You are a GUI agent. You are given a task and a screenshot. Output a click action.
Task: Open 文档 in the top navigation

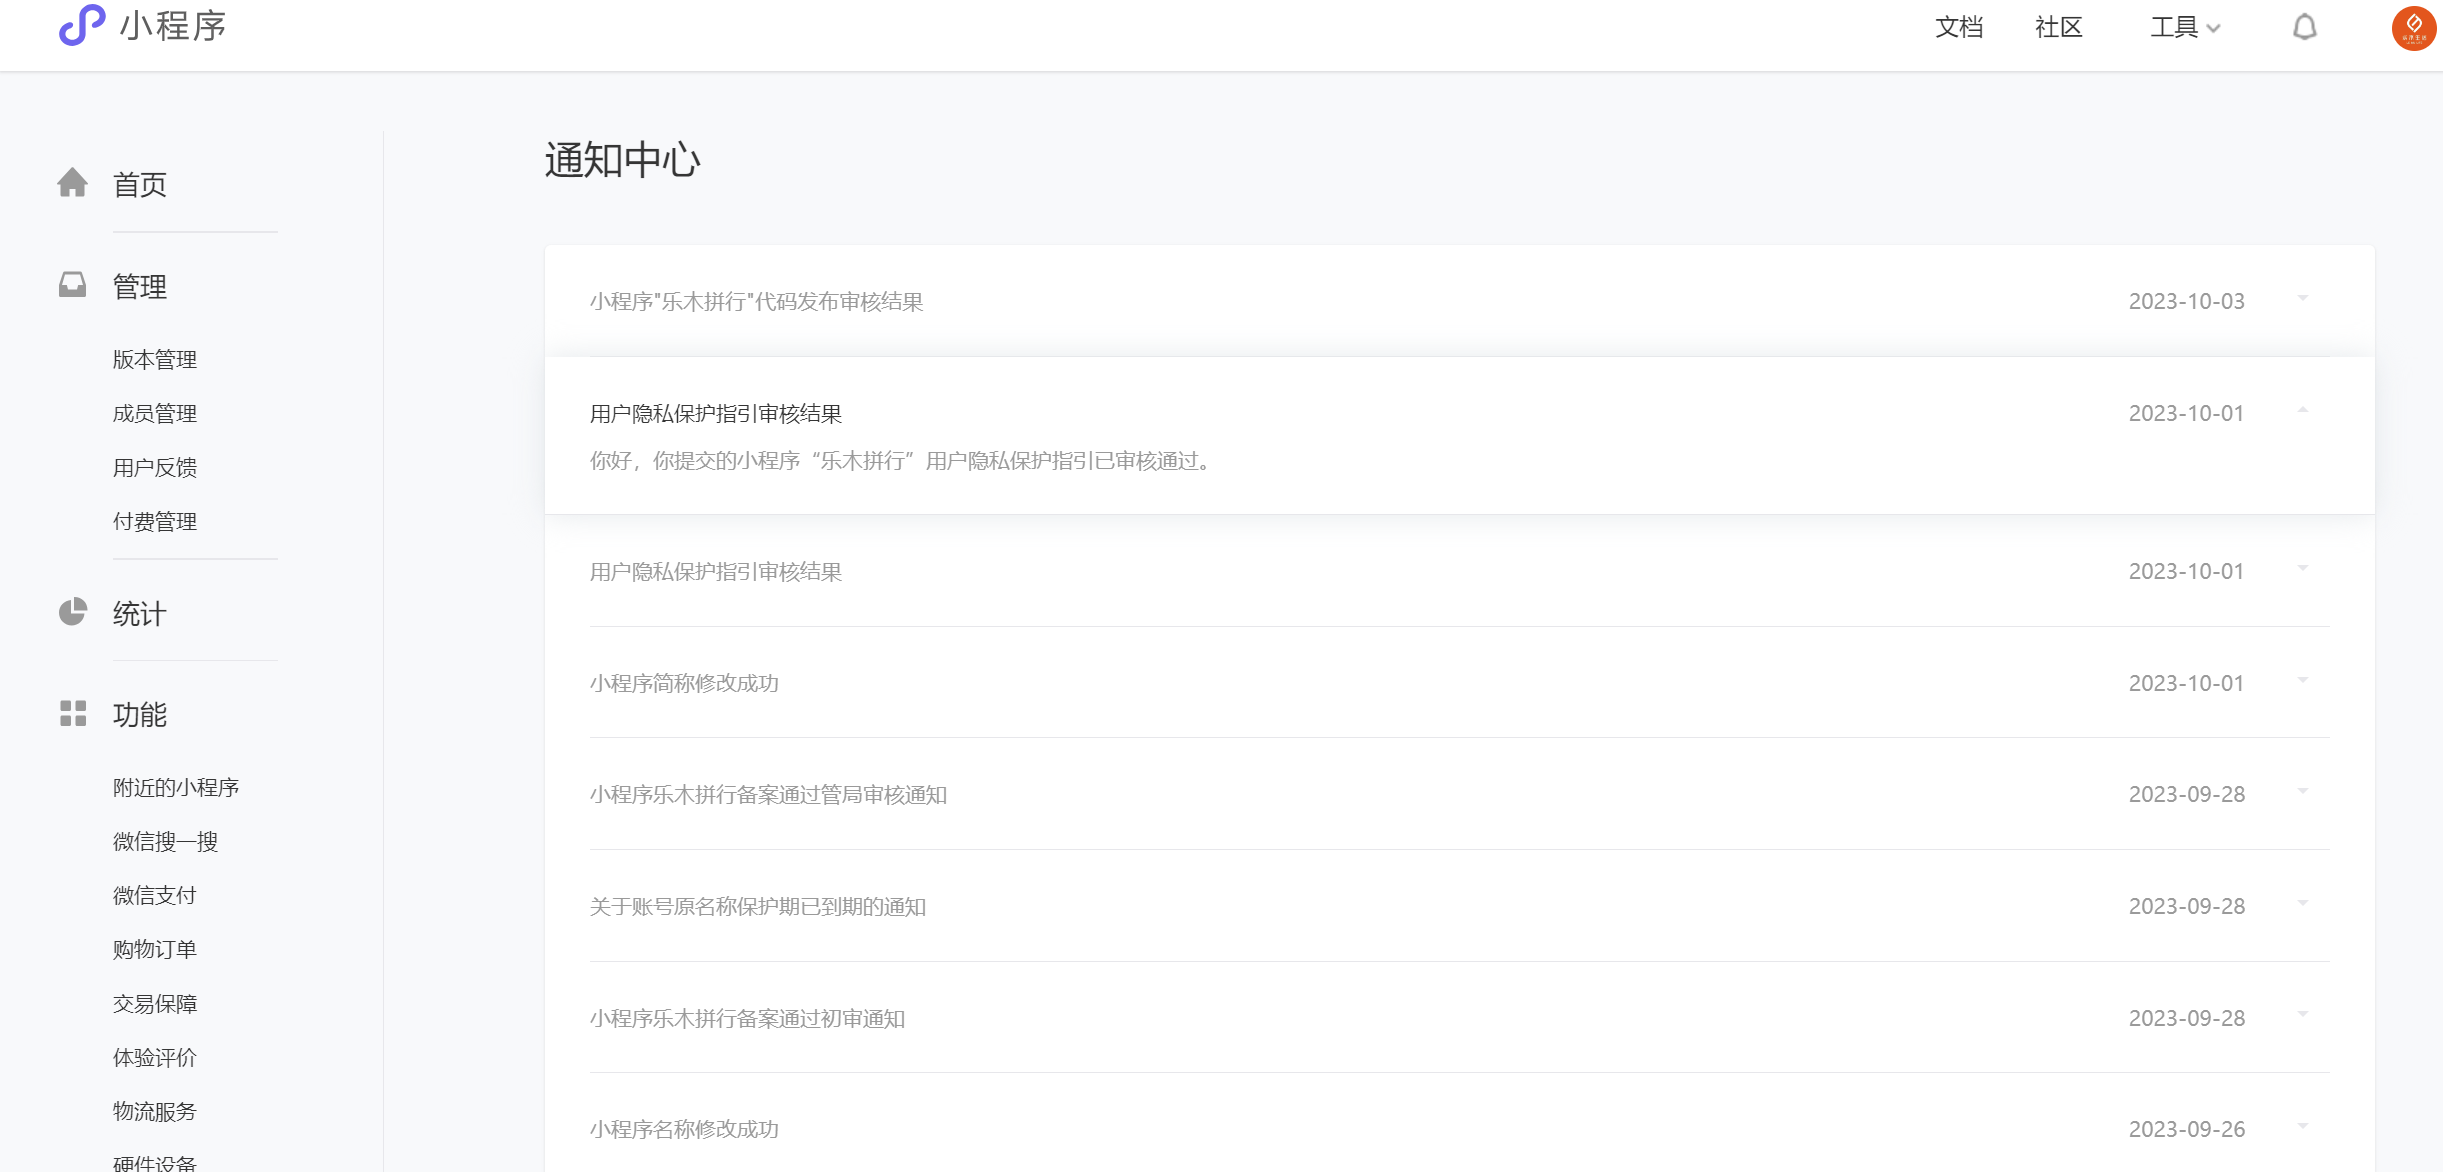(x=1958, y=27)
